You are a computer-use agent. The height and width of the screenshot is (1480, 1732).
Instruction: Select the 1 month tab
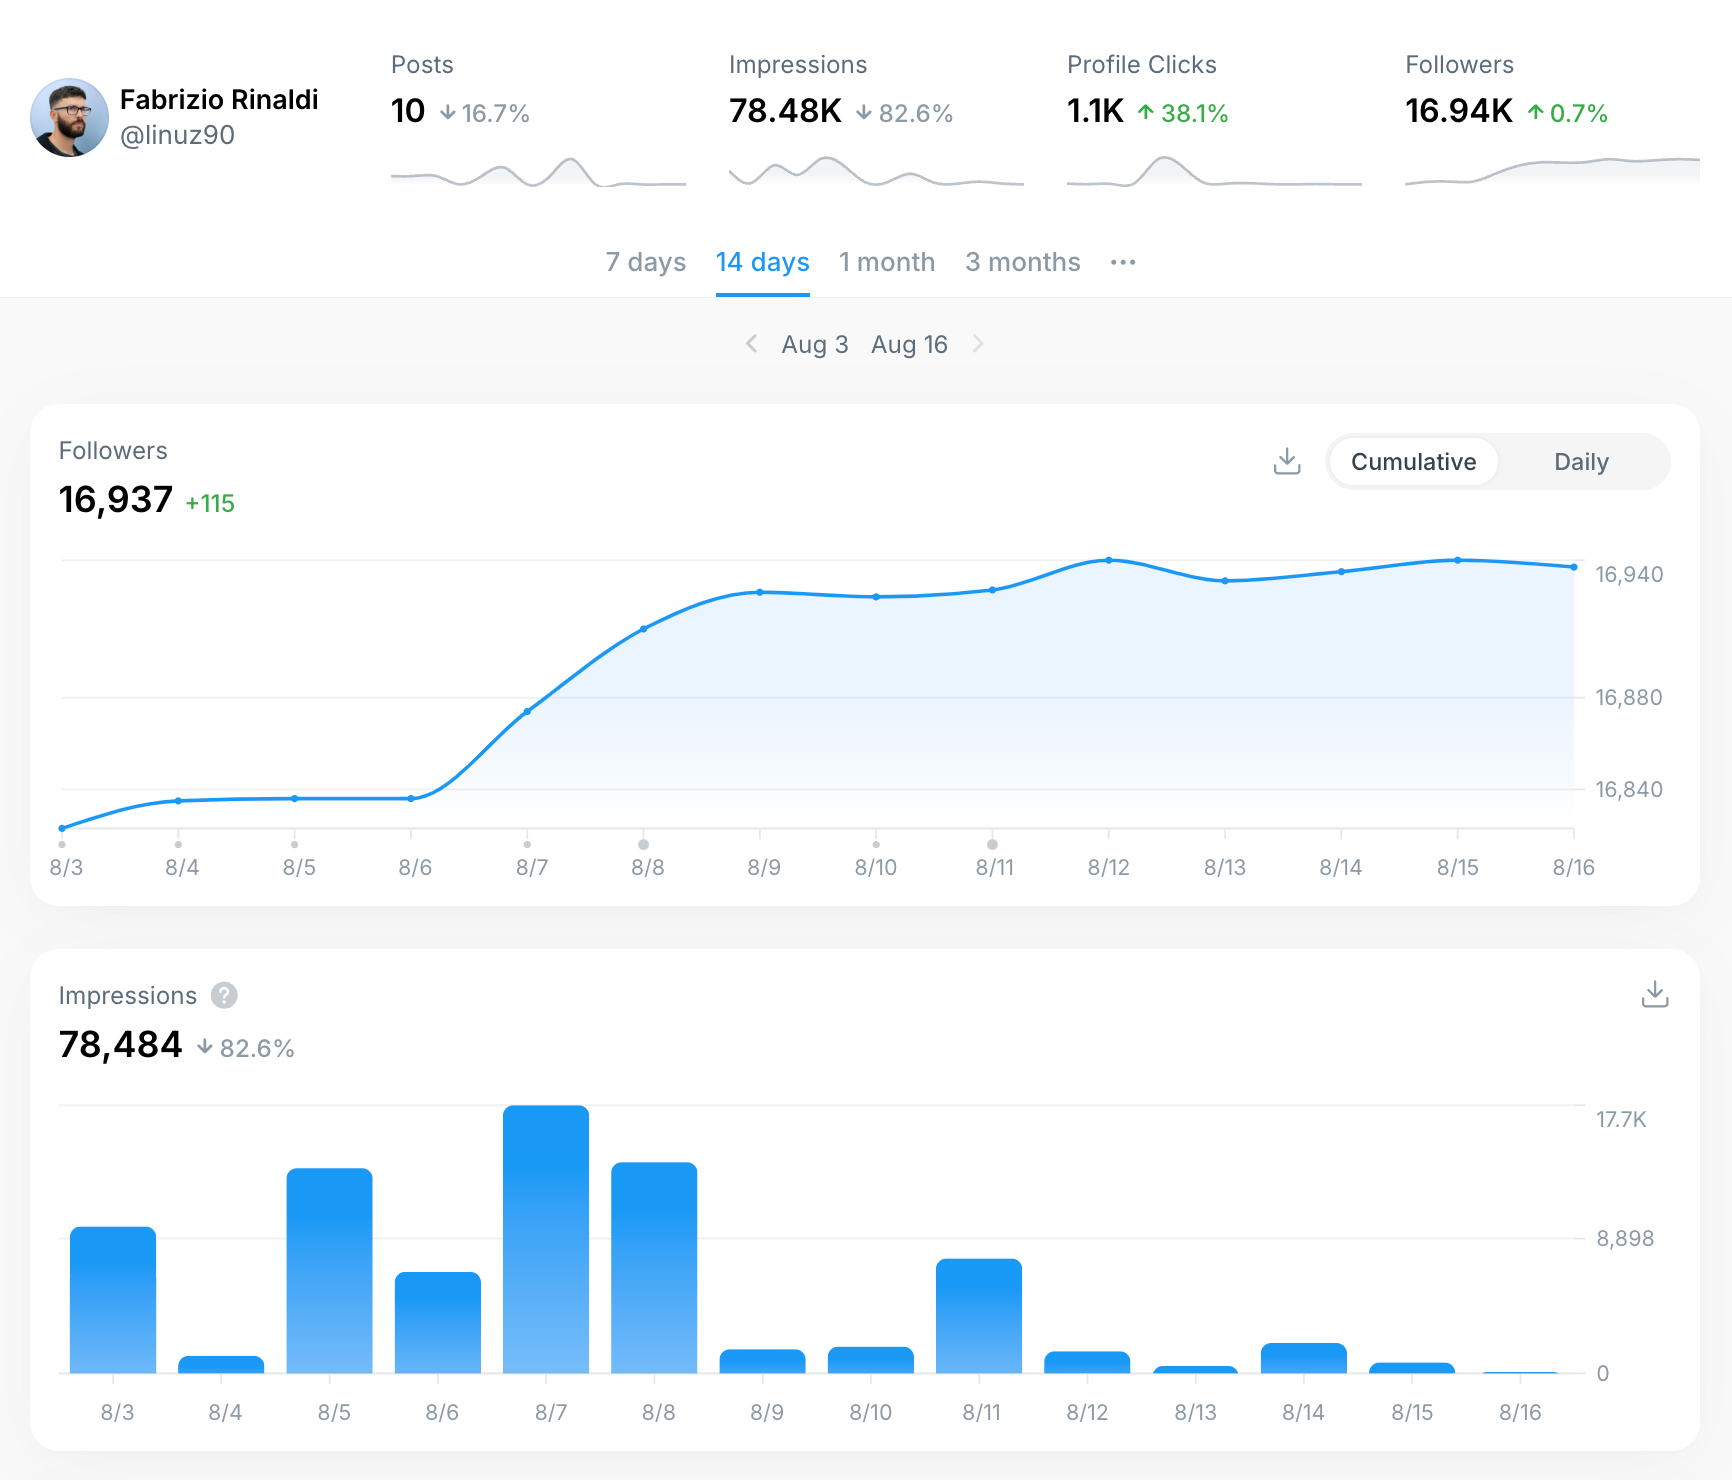pos(886,262)
